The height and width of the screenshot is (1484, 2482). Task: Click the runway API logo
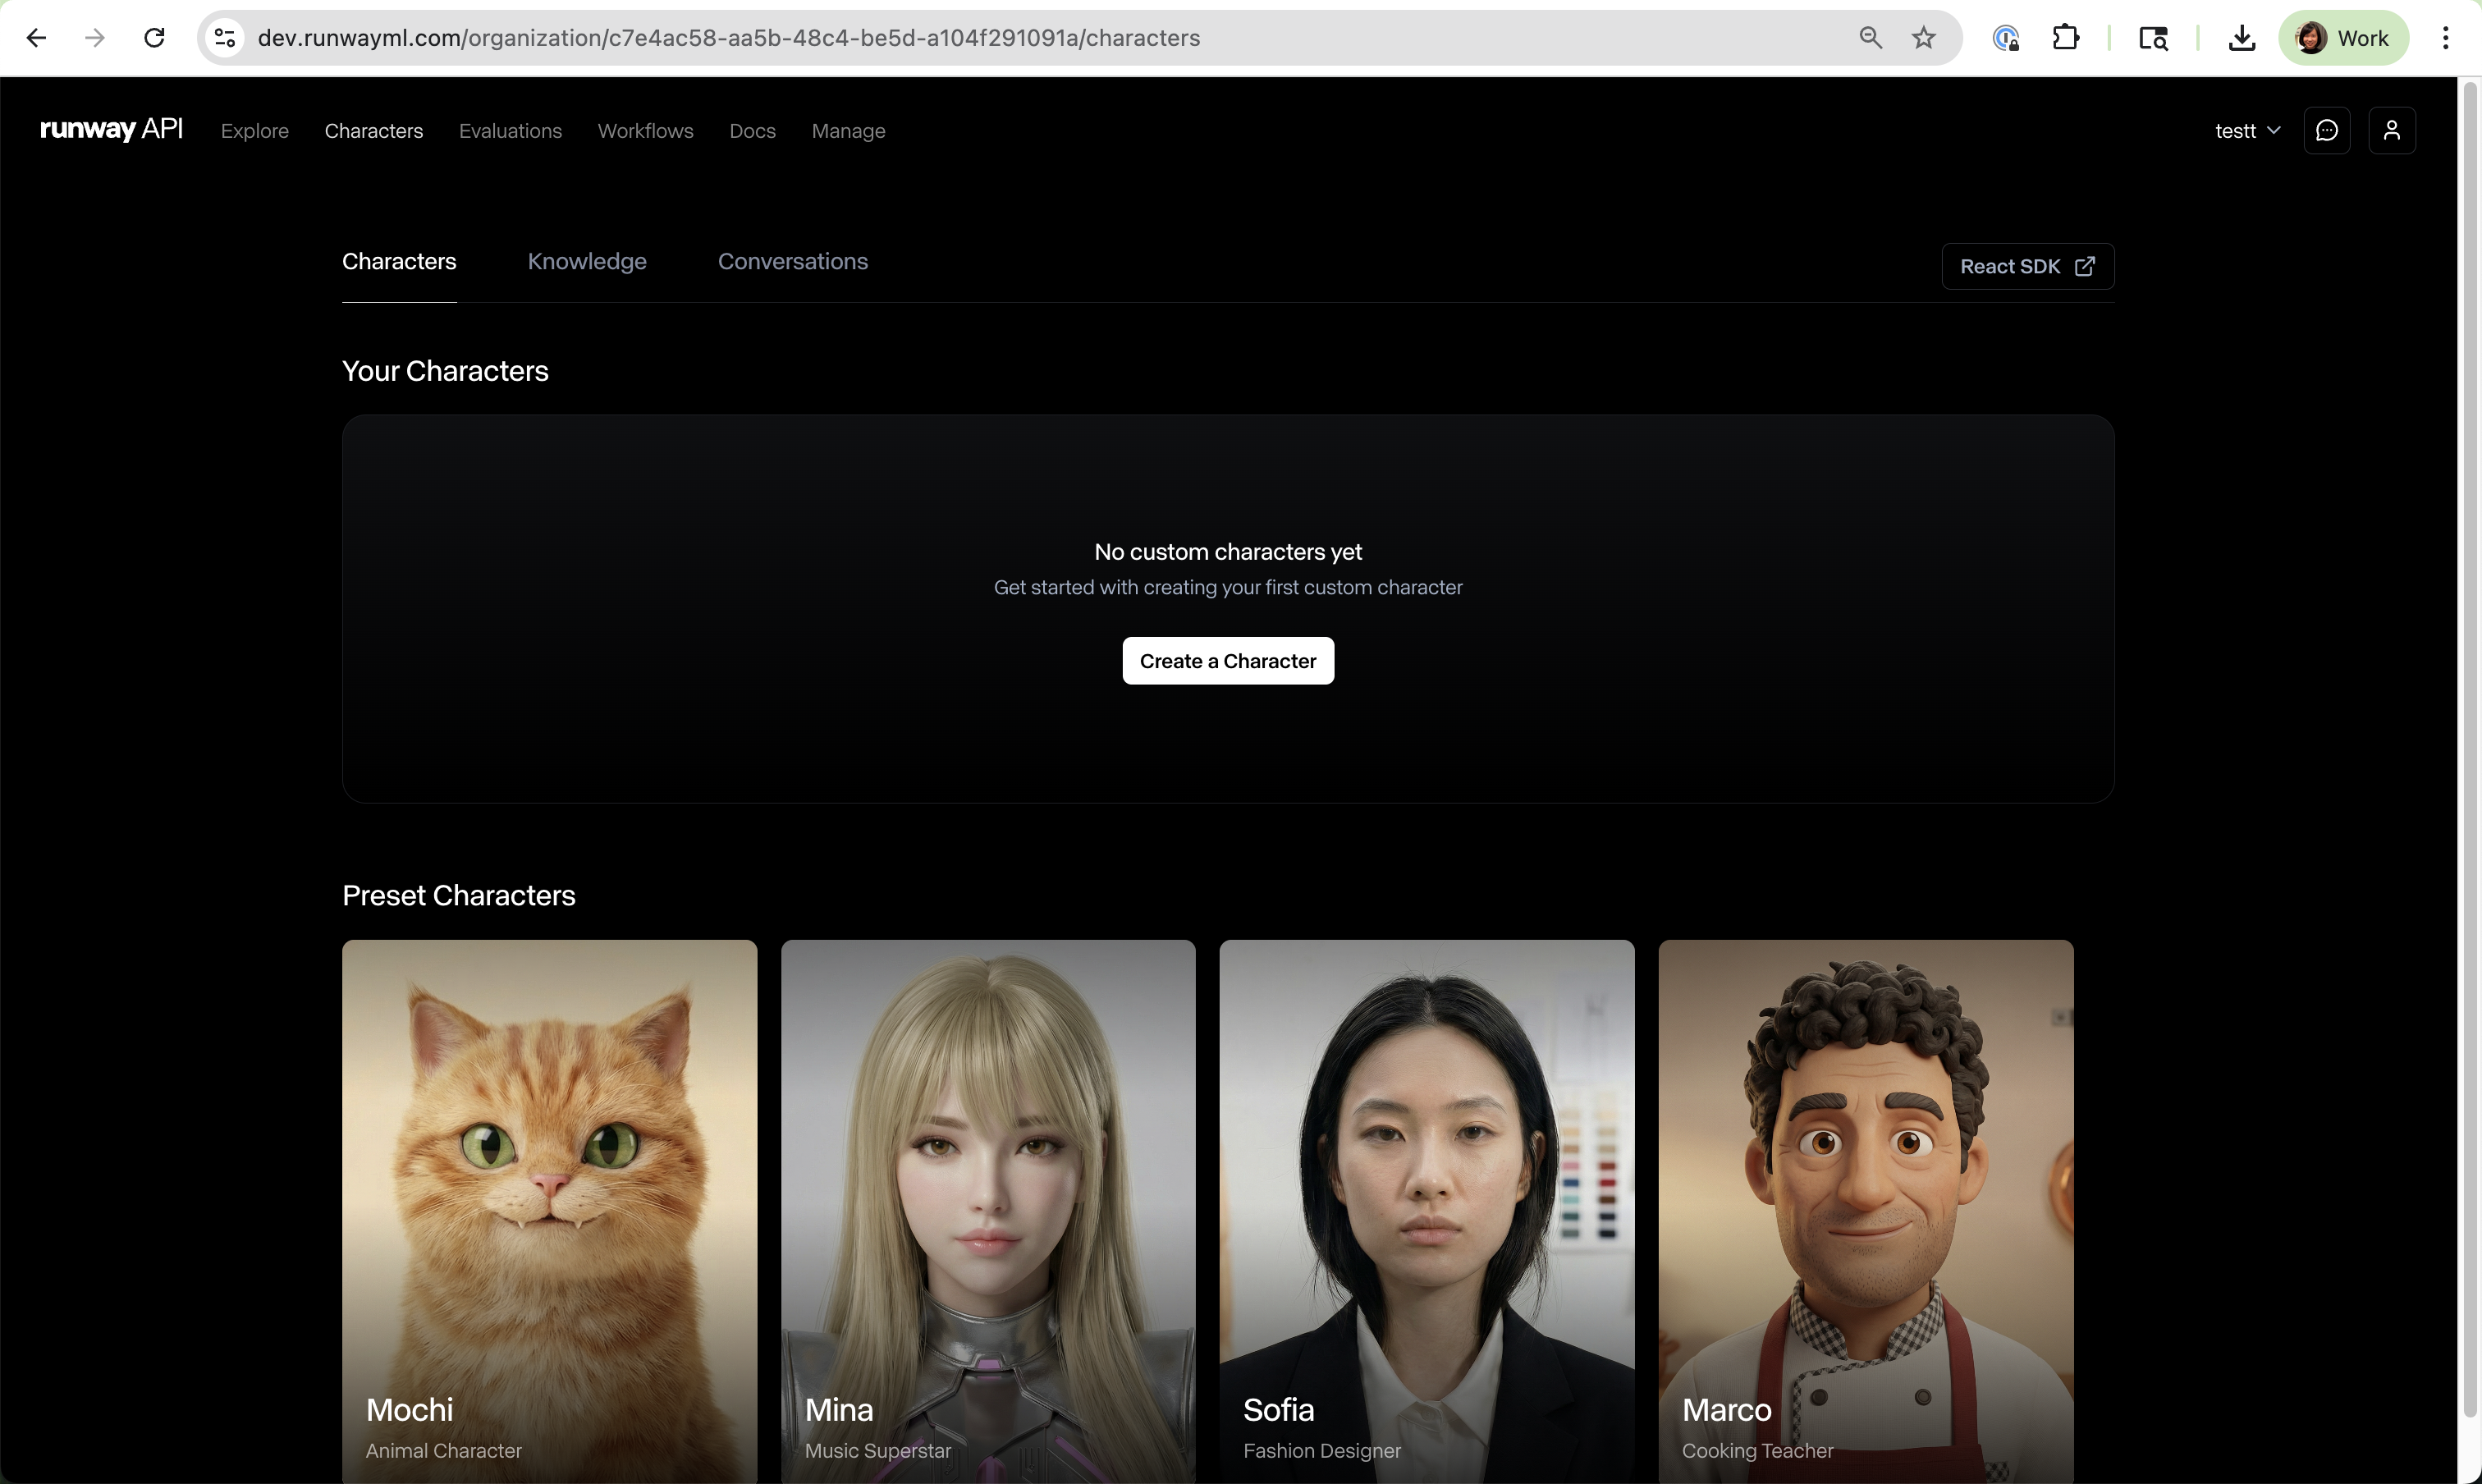click(110, 129)
